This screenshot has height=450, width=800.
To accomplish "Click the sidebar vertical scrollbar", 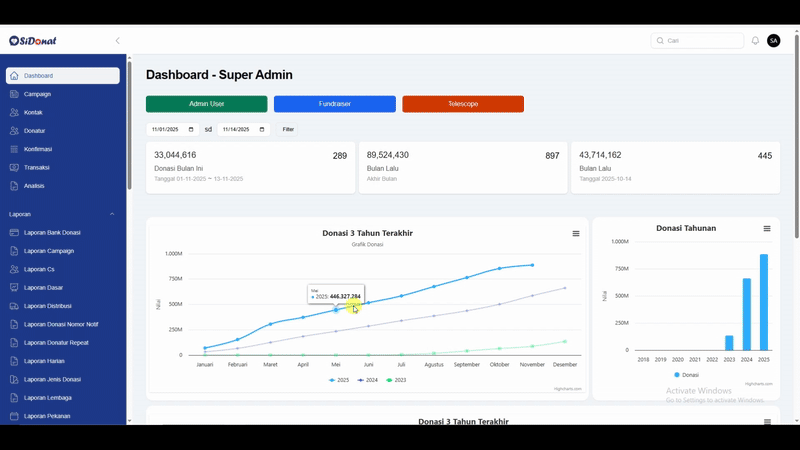I will point(129,125).
